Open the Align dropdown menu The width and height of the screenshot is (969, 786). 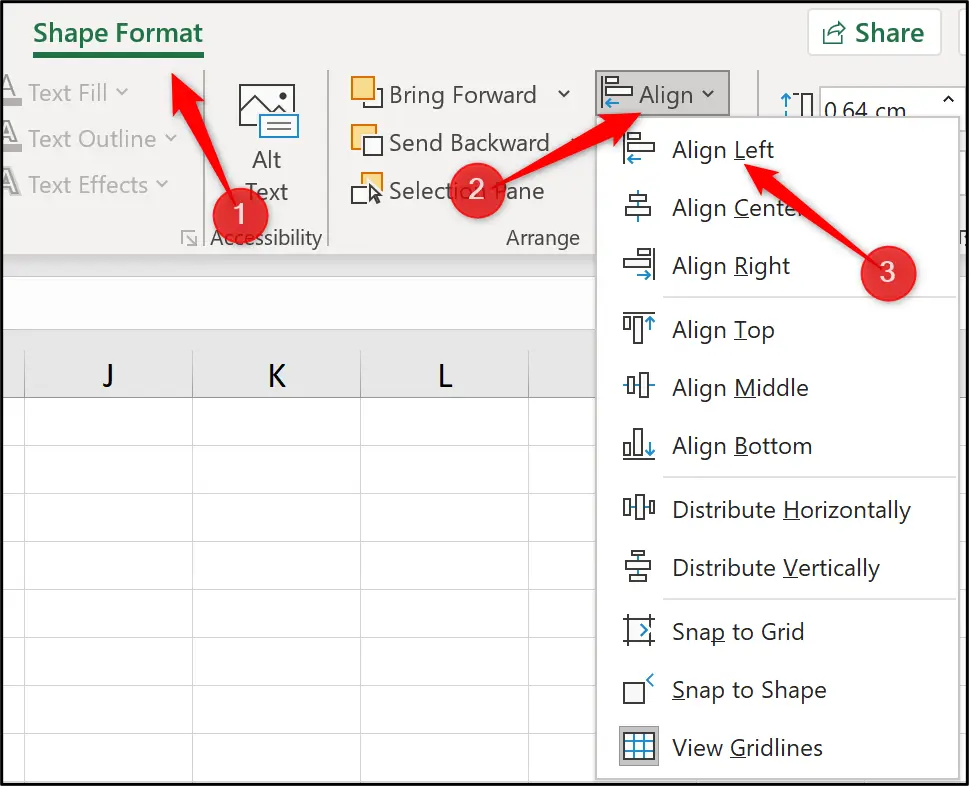point(662,93)
